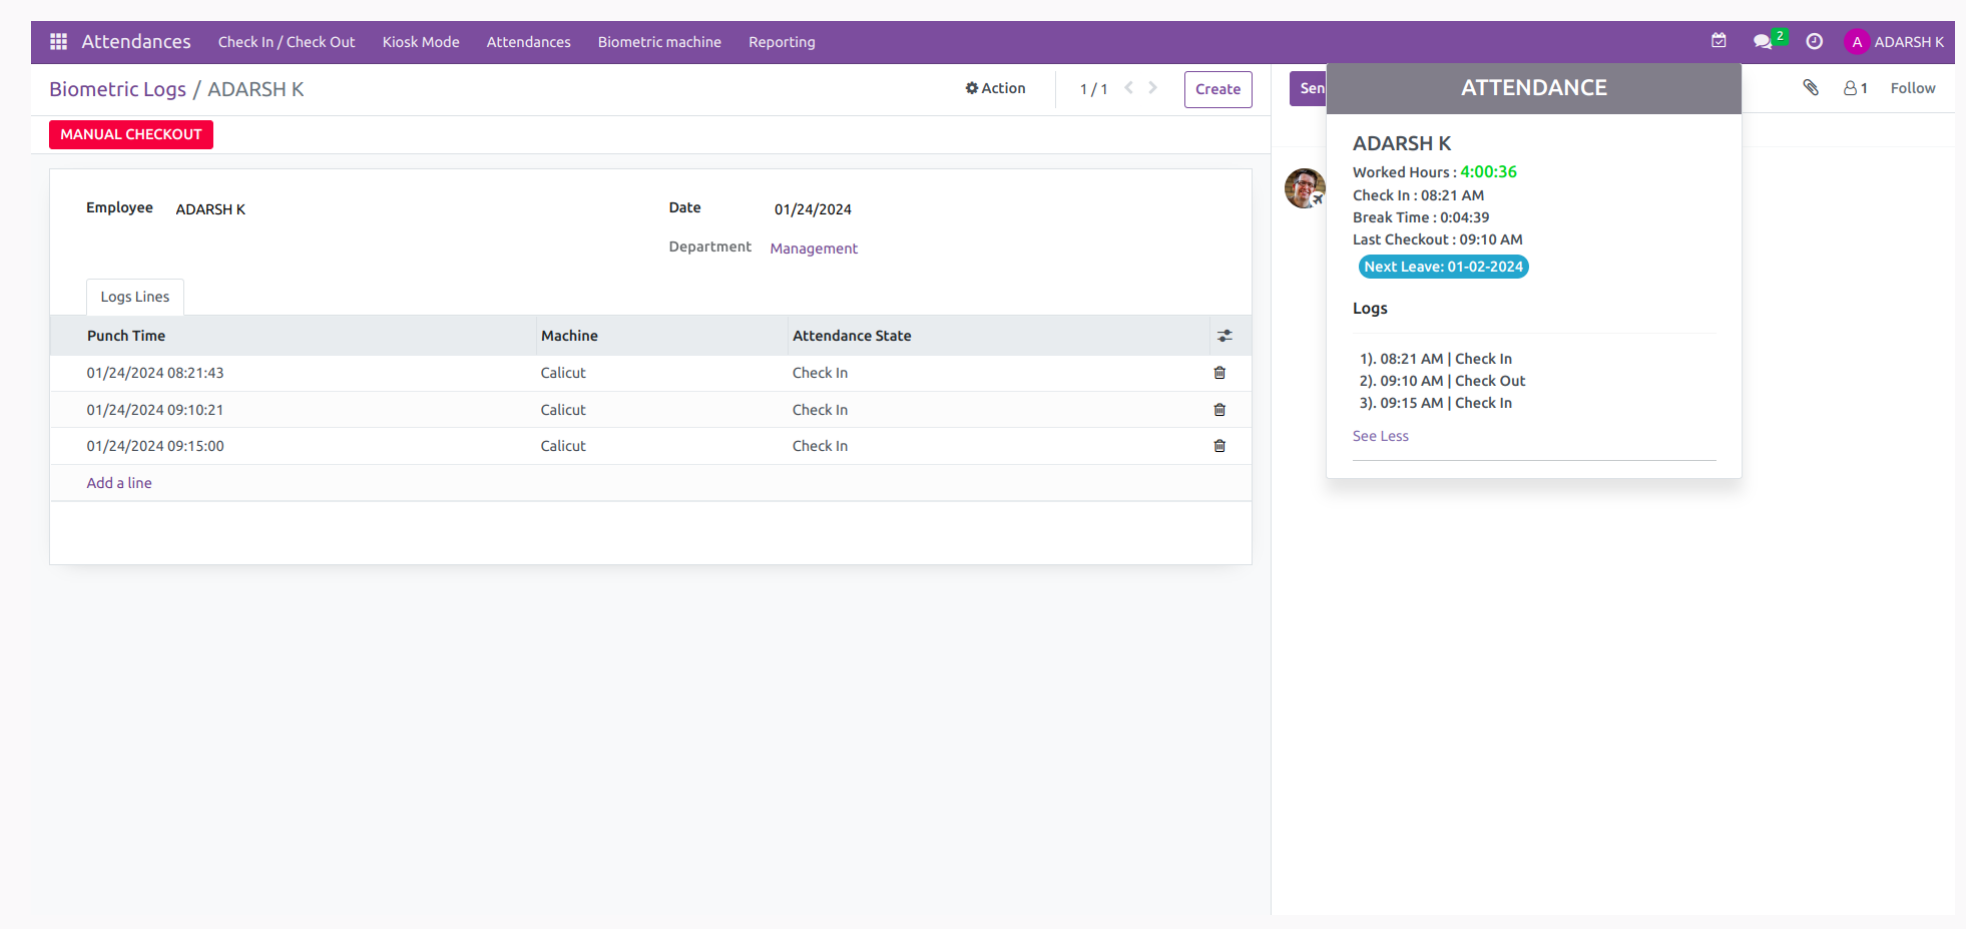The image size is (1966, 929).
Task: Go to the next record arrow
Action: coord(1153,88)
